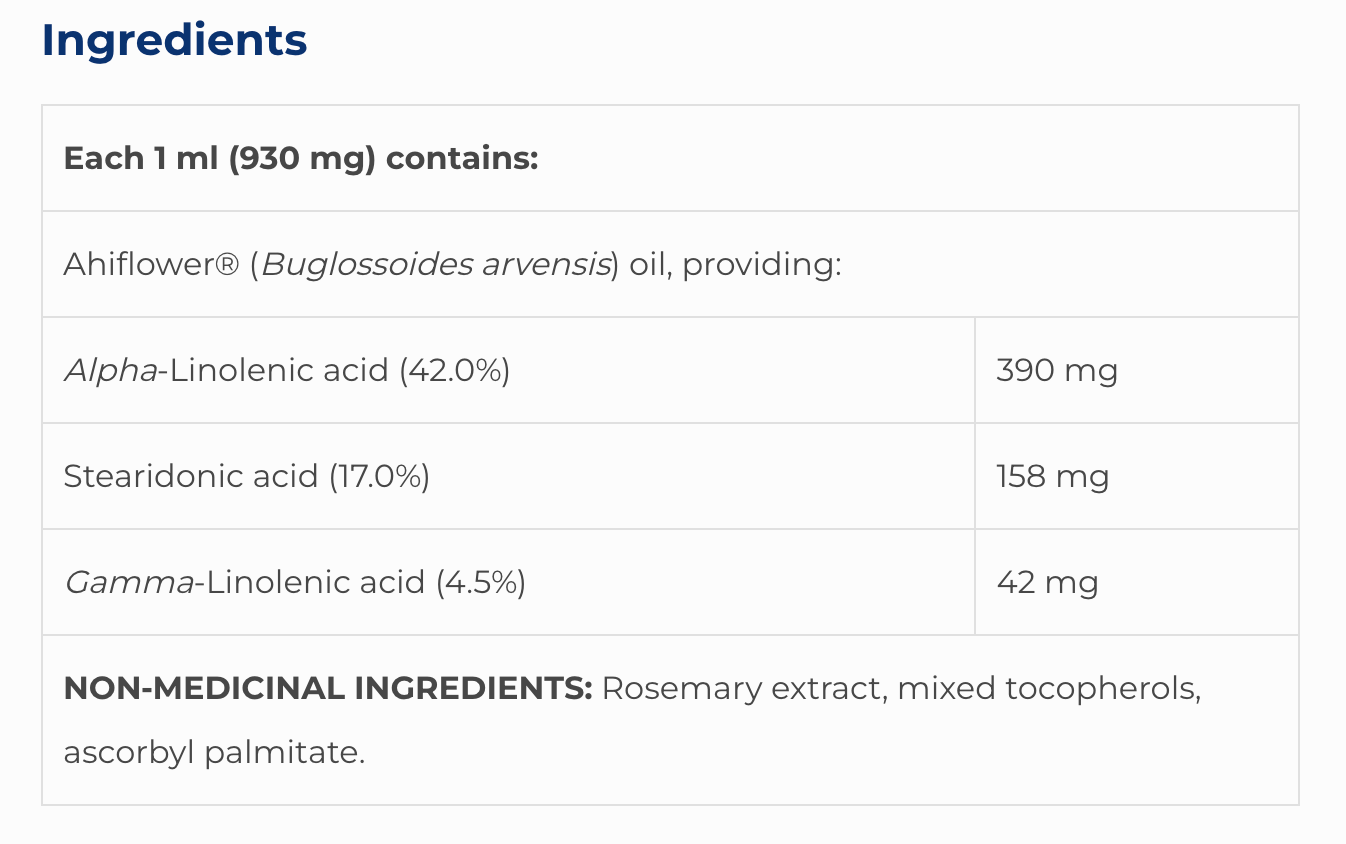
Task: Select the Alpha-Linolenic "(42.0%)" percentage
Action: point(454,371)
